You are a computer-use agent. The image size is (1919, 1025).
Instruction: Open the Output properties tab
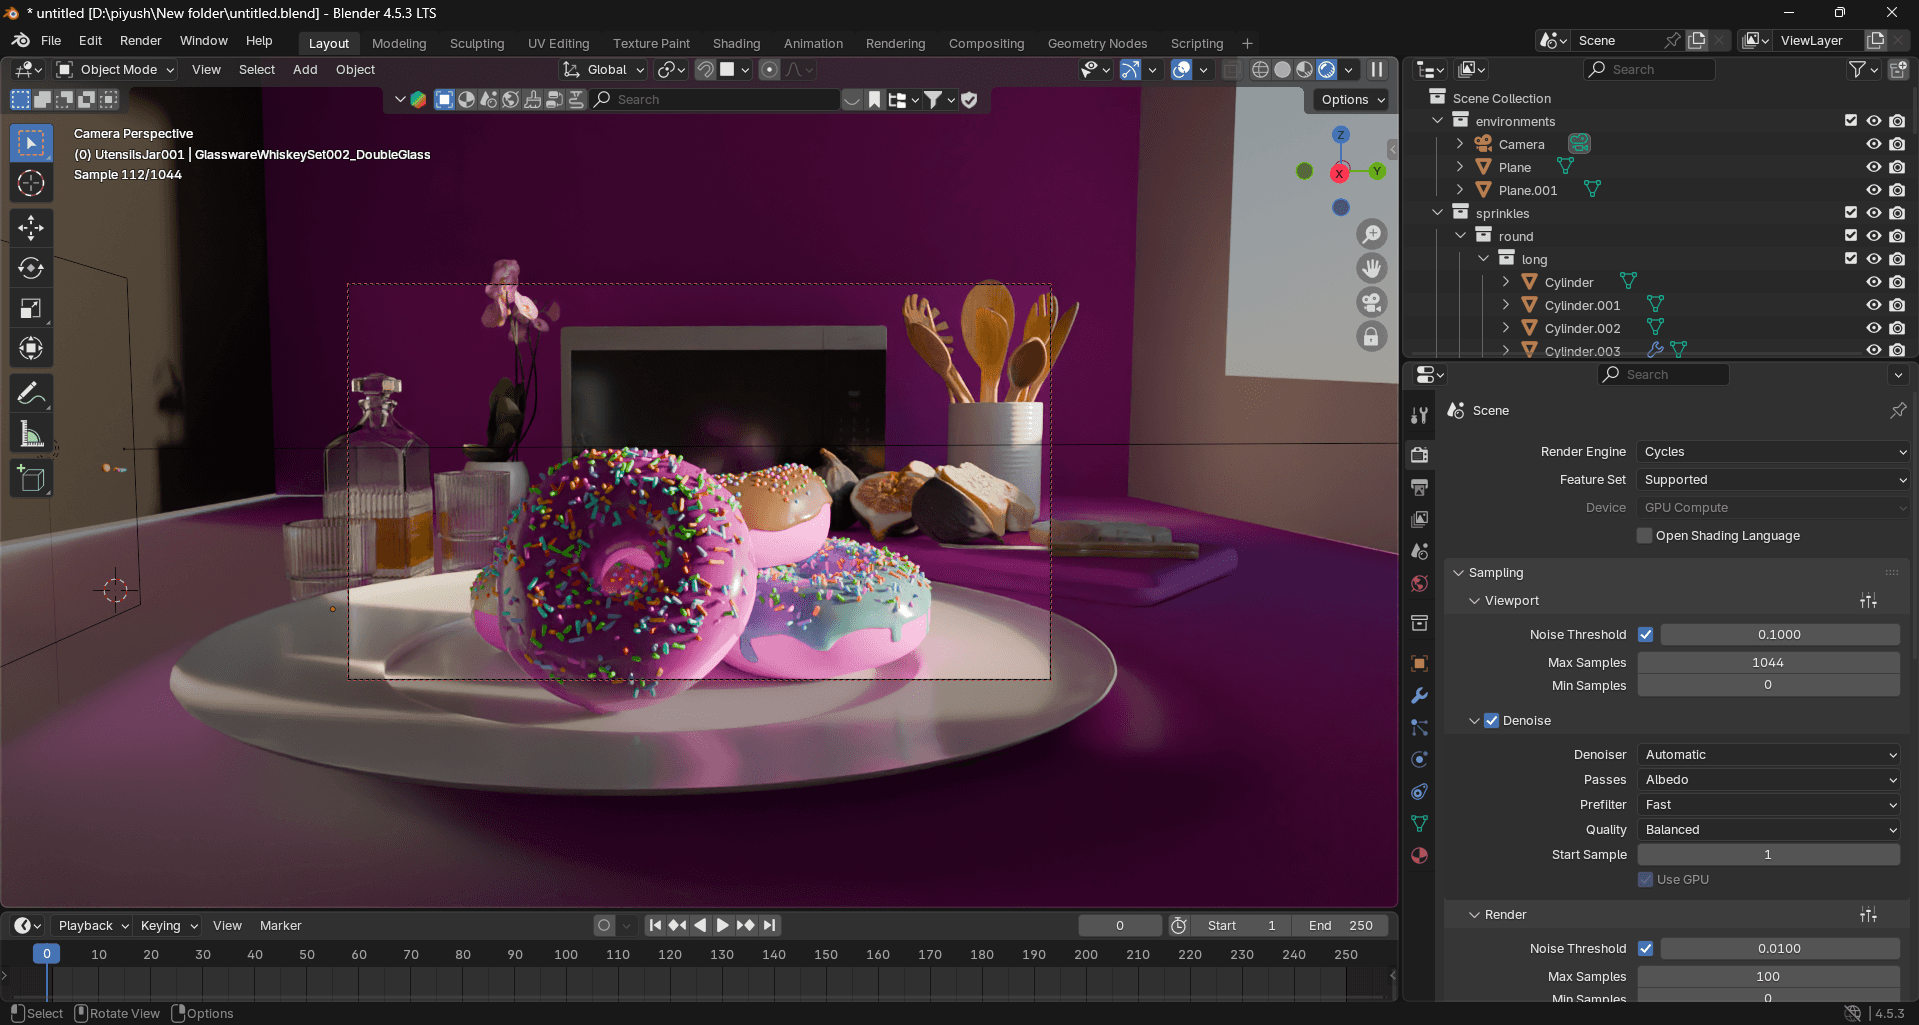click(1419, 487)
